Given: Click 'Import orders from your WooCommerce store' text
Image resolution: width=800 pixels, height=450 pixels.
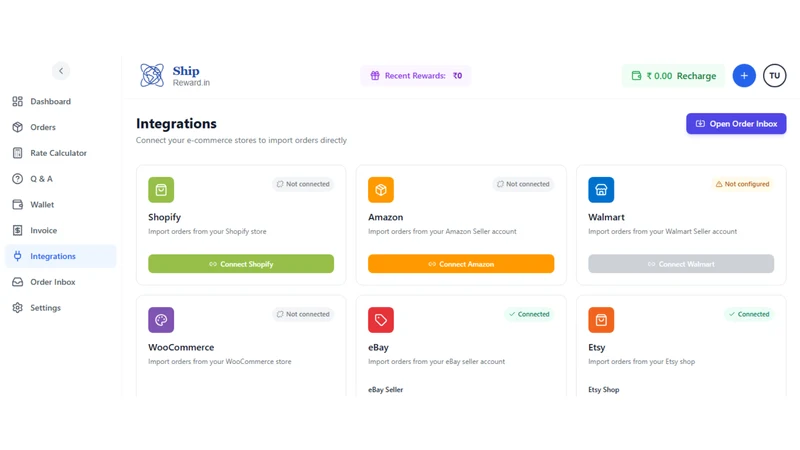Looking at the screenshot, I should pos(220,362).
